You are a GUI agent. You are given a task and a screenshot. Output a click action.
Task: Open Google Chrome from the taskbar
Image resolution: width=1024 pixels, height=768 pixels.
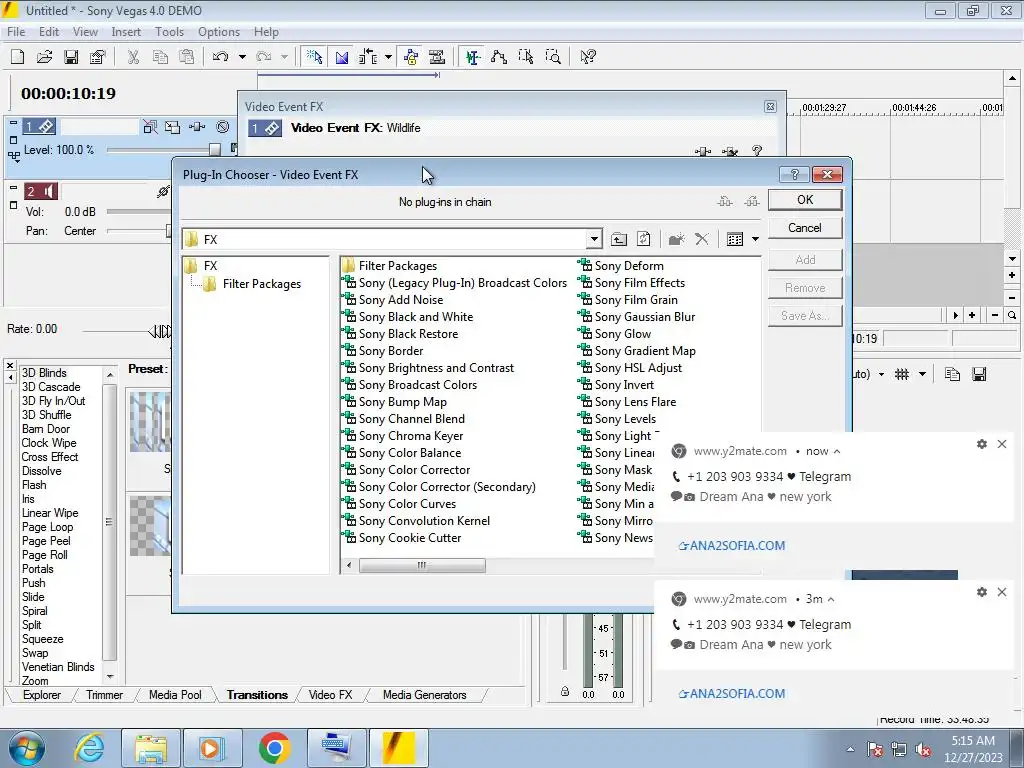point(274,748)
